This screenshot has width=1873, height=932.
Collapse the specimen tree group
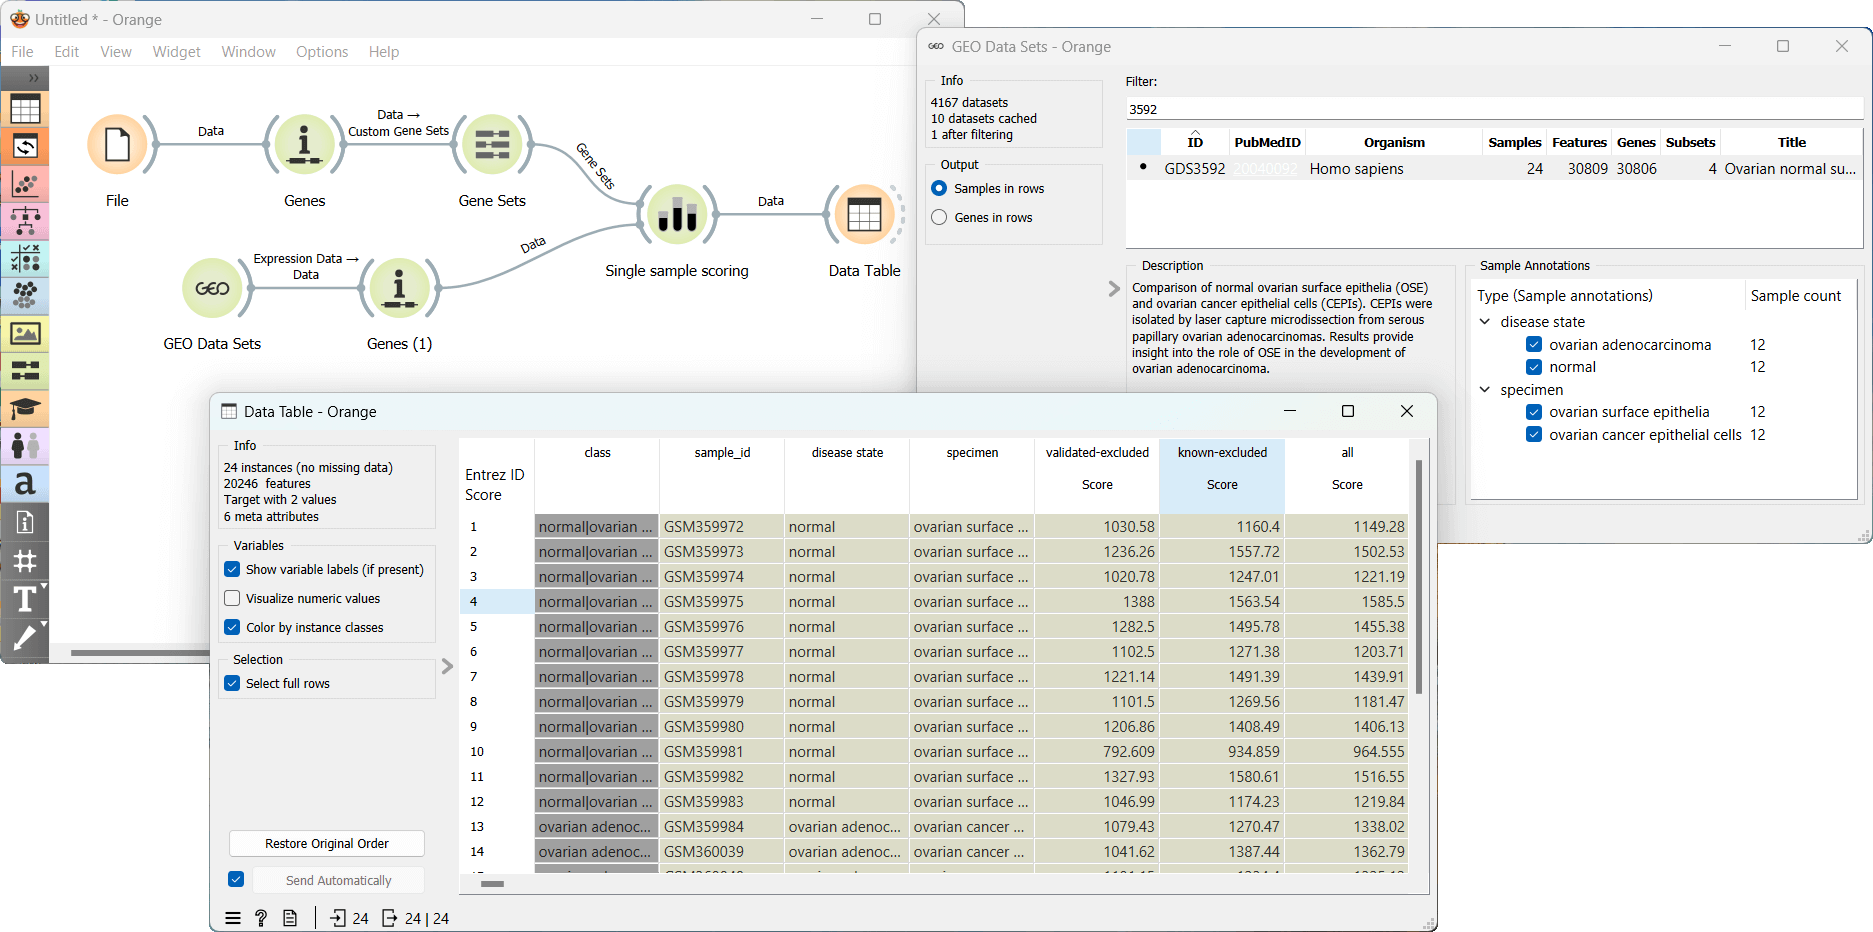(1485, 389)
